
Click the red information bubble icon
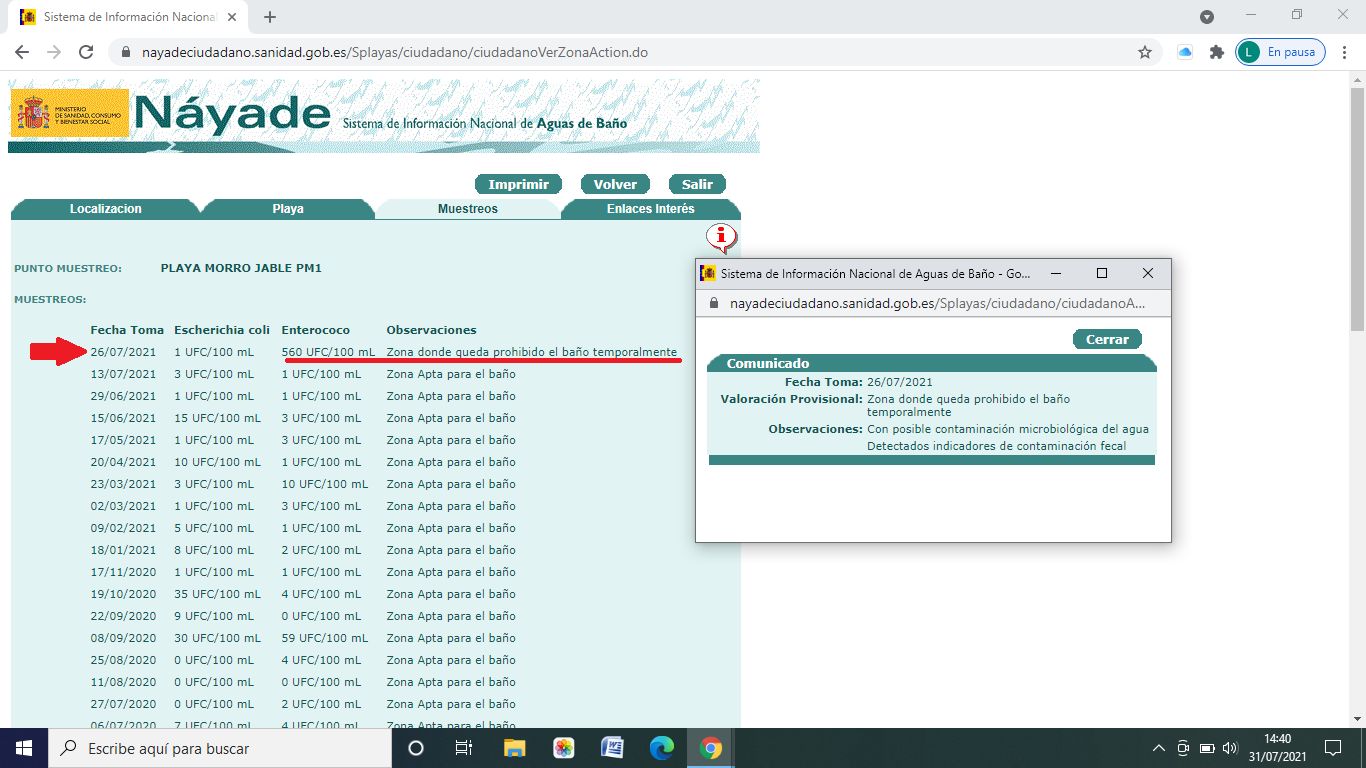pos(722,238)
